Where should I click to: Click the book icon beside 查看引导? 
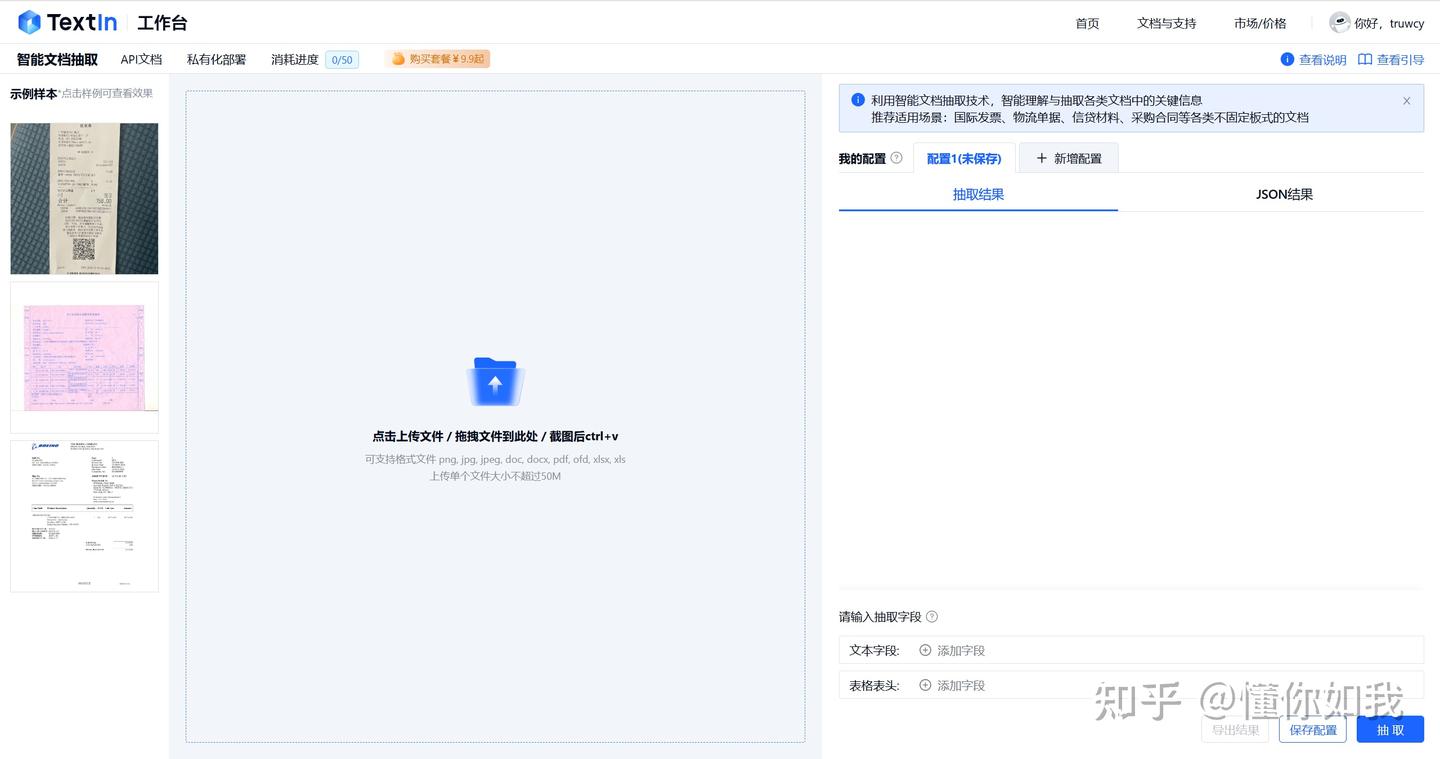(1366, 59)
